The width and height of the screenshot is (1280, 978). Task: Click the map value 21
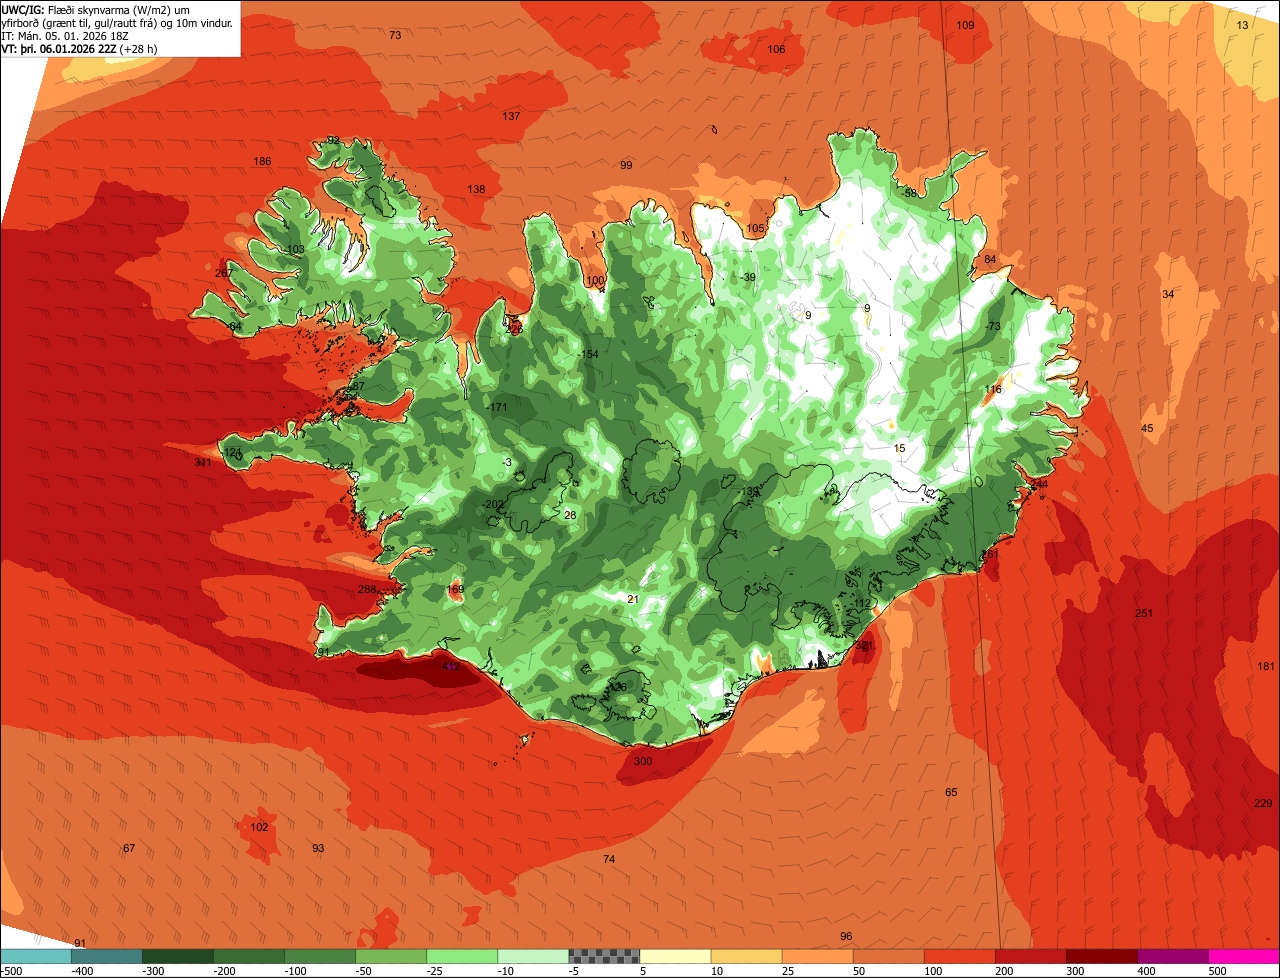(632, 599)
